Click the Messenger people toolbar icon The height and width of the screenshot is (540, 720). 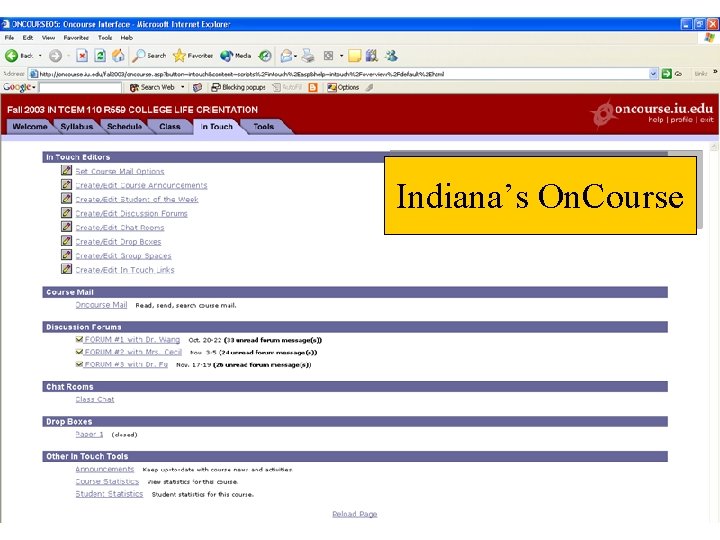[391, 56]
